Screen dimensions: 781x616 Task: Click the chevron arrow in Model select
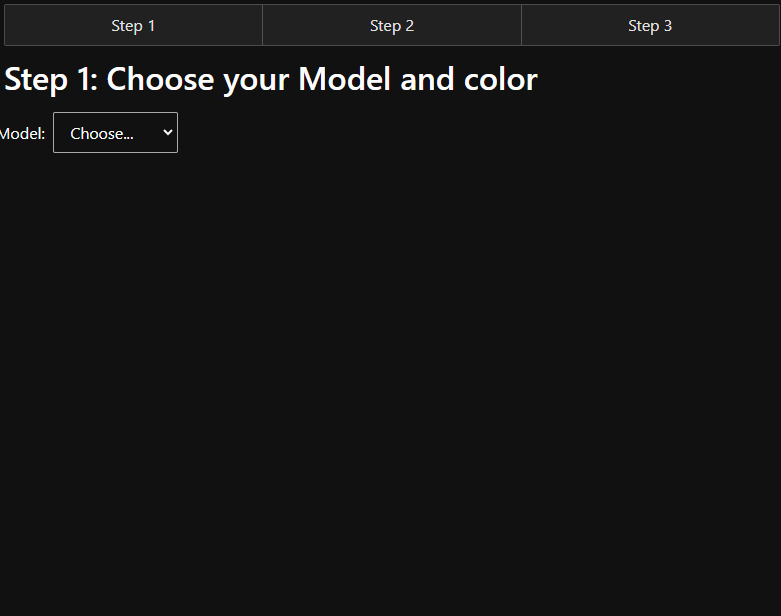(x=167, y=133)
